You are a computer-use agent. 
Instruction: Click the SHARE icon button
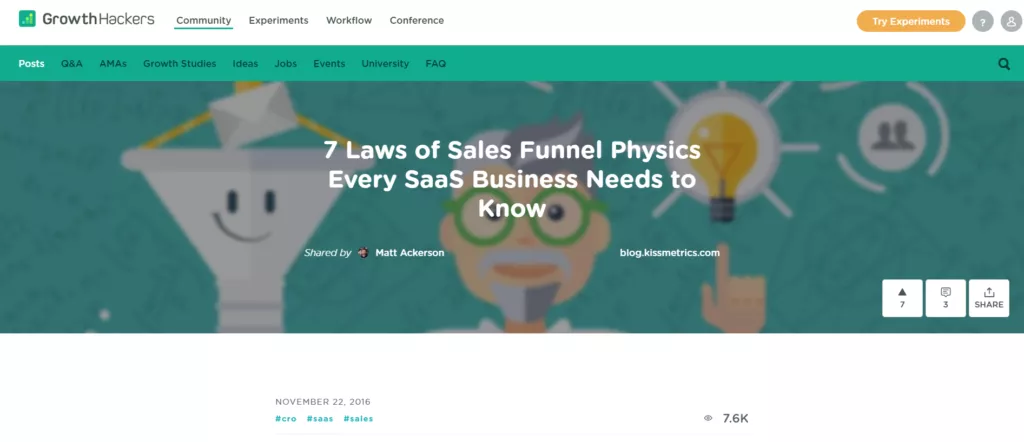click(x=989, y=298)
